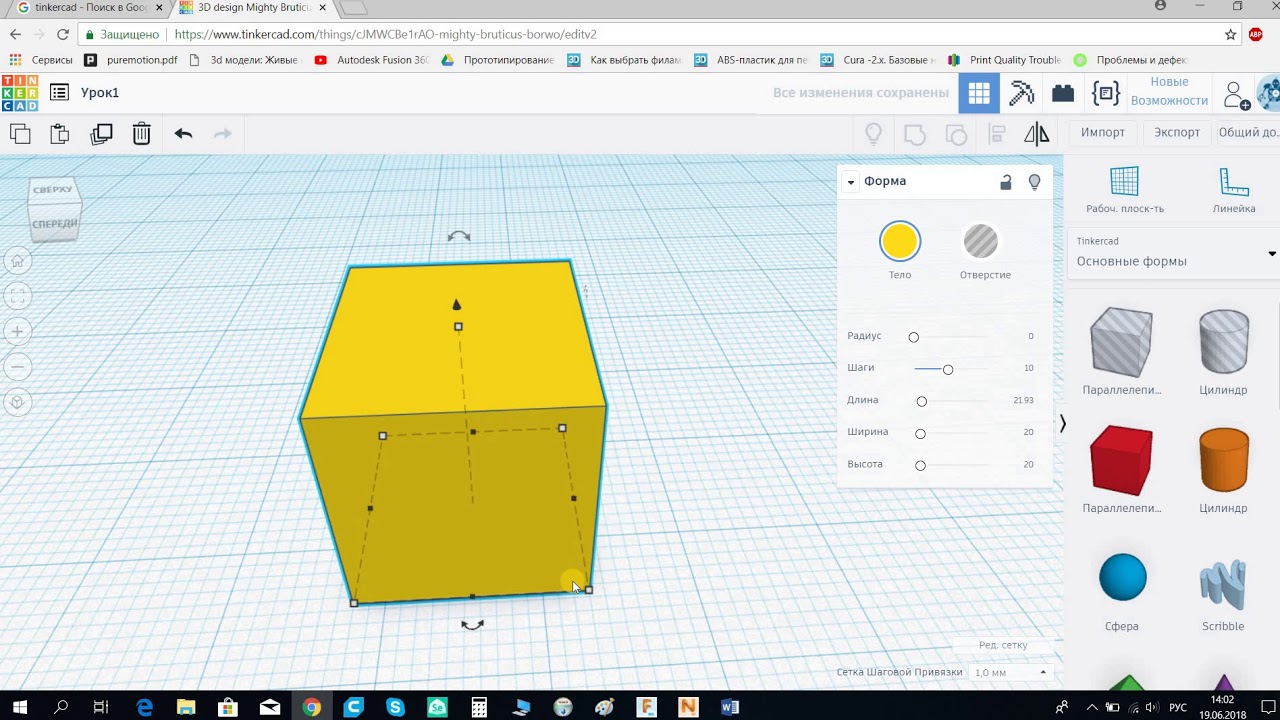The height and width of the screenshot is (720, 1280).
Task: Undo the last action
Action: [x=183, y=133]
